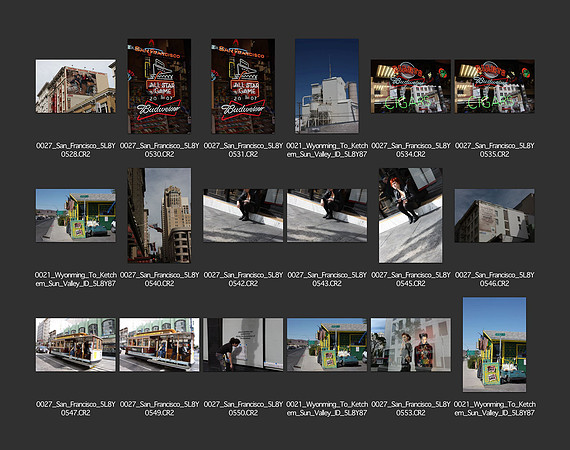Screen dimensions: 570x450
Task: Pick the Budweiser neon thumbnail labeled 0531.CR2
Action: tap(243, 87)
